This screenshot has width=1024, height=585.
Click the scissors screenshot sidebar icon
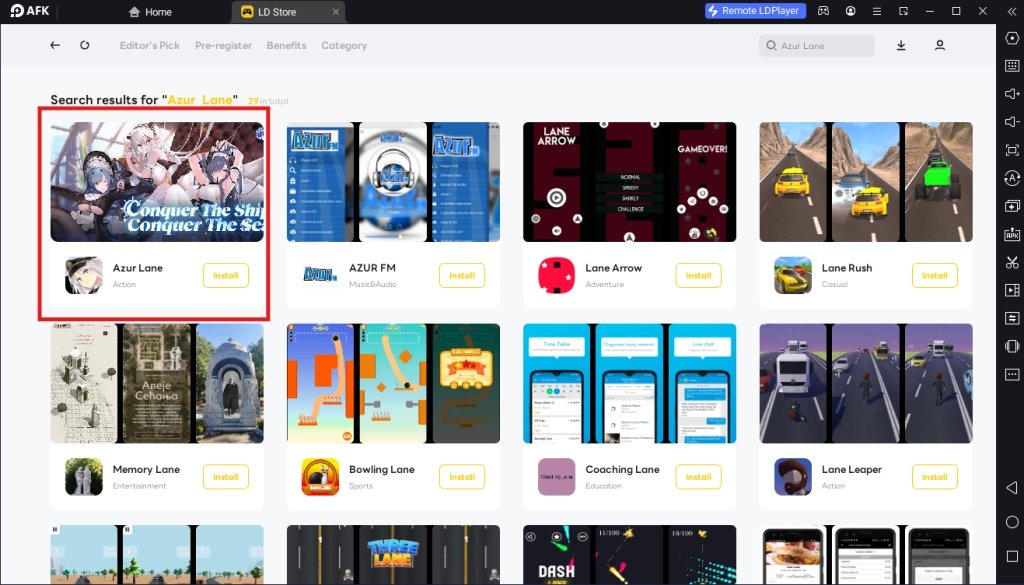tap(1012, 263)
